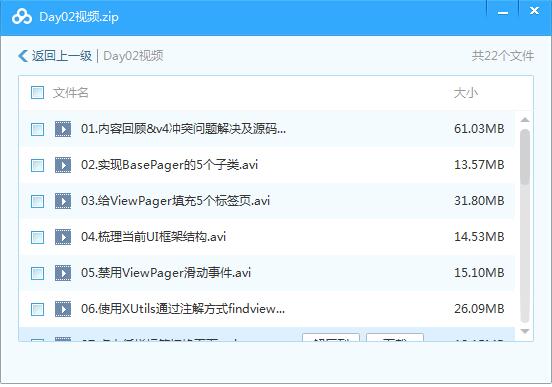Select file name 06.使用XUtils通过注解方式findview...

(x=183, y=309)
